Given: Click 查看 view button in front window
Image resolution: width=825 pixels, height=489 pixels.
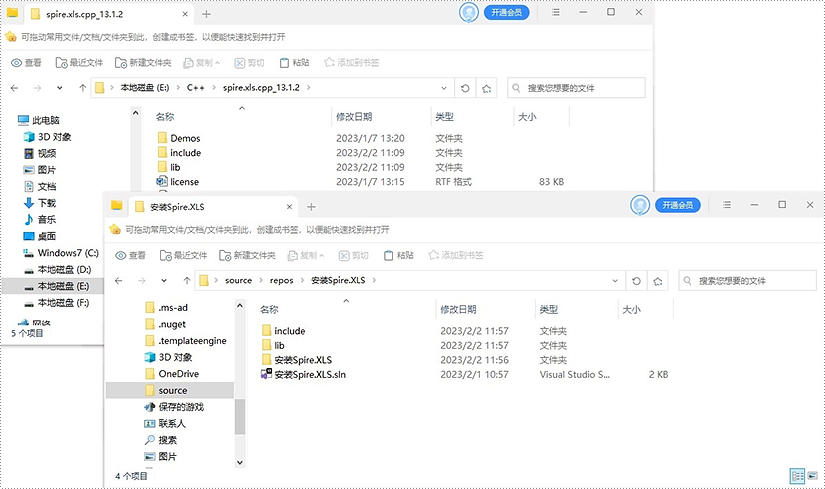Looking at the screenshot, I should pos(130,255).
